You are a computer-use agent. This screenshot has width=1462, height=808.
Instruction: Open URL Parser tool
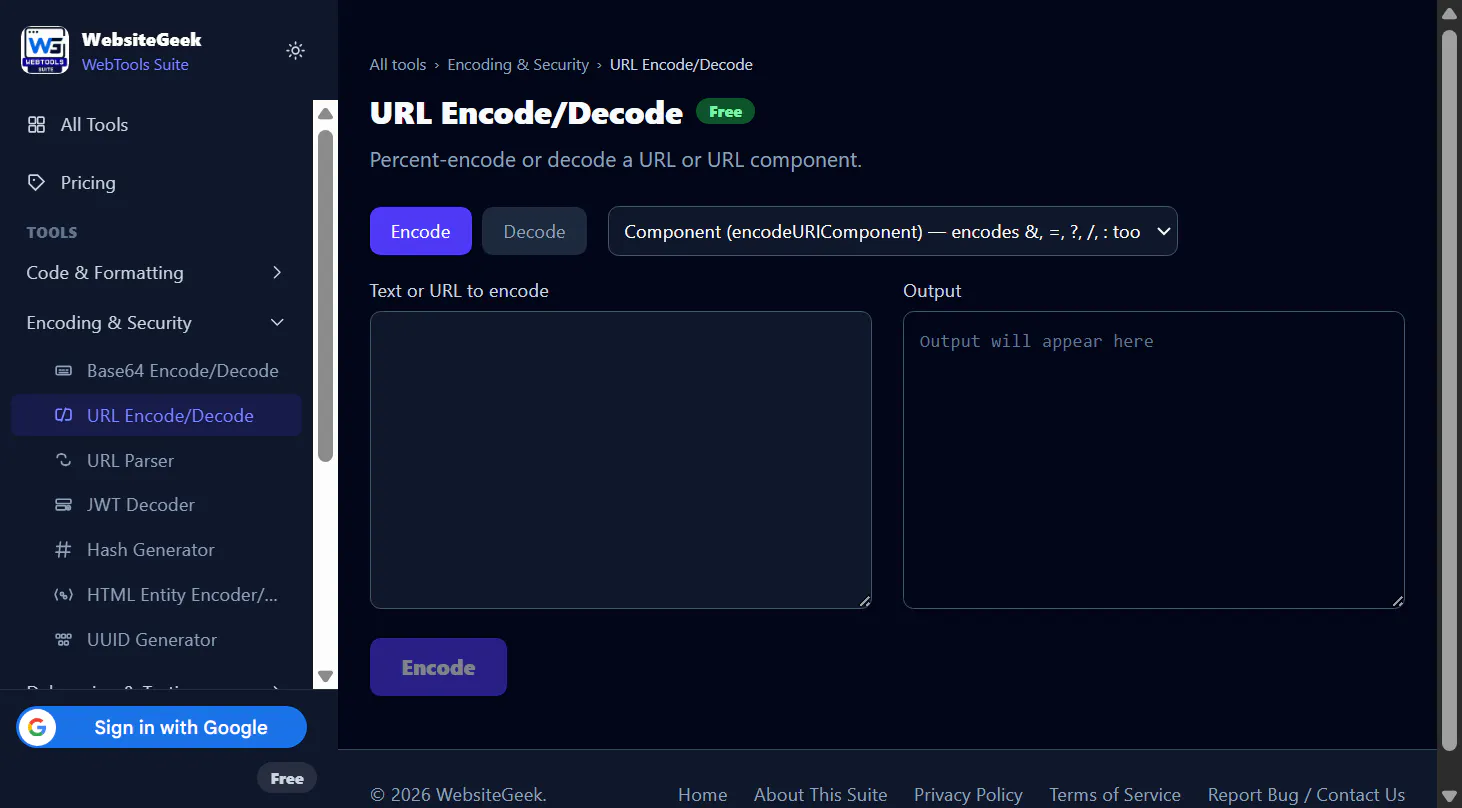[156, 460]
